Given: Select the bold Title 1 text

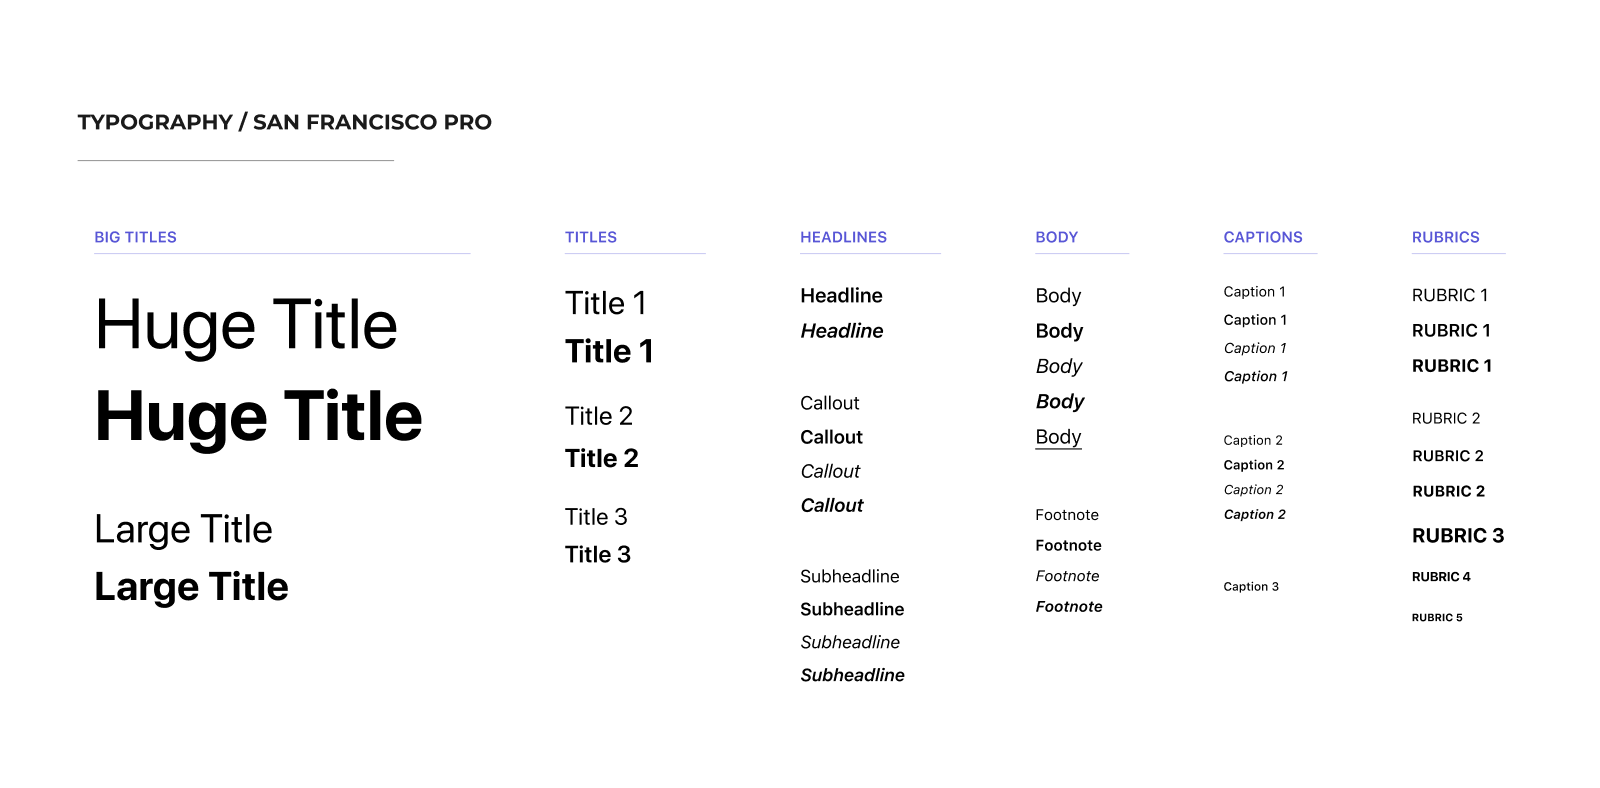Looking at the screenshot, I should pos(609,351).
